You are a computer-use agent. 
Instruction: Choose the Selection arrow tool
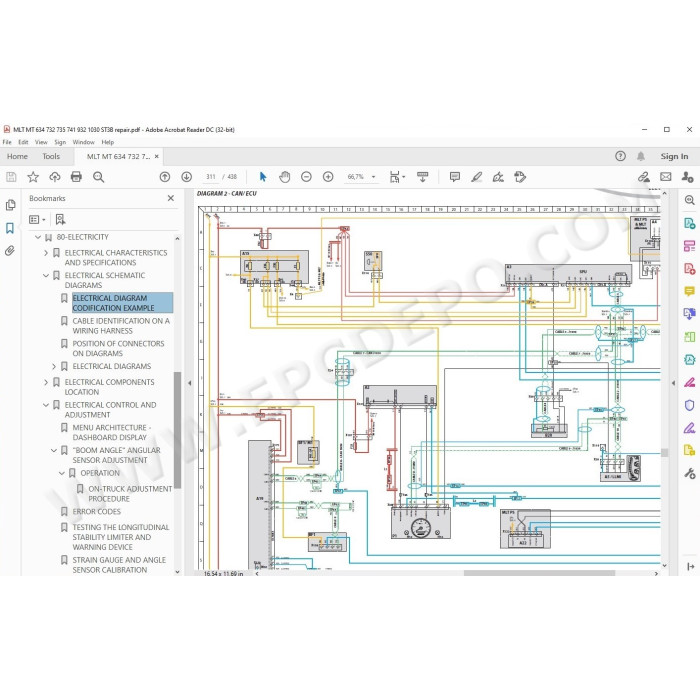click(x=263, y=177)
